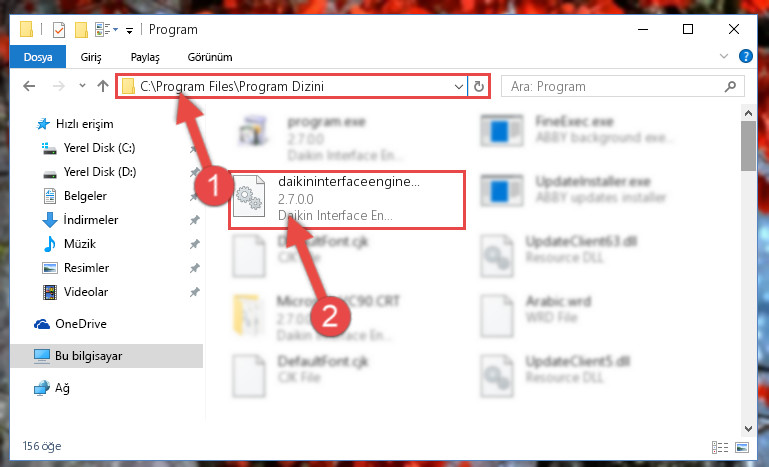
Task: Switch to details view layout
Action: [x=719, y=447]
